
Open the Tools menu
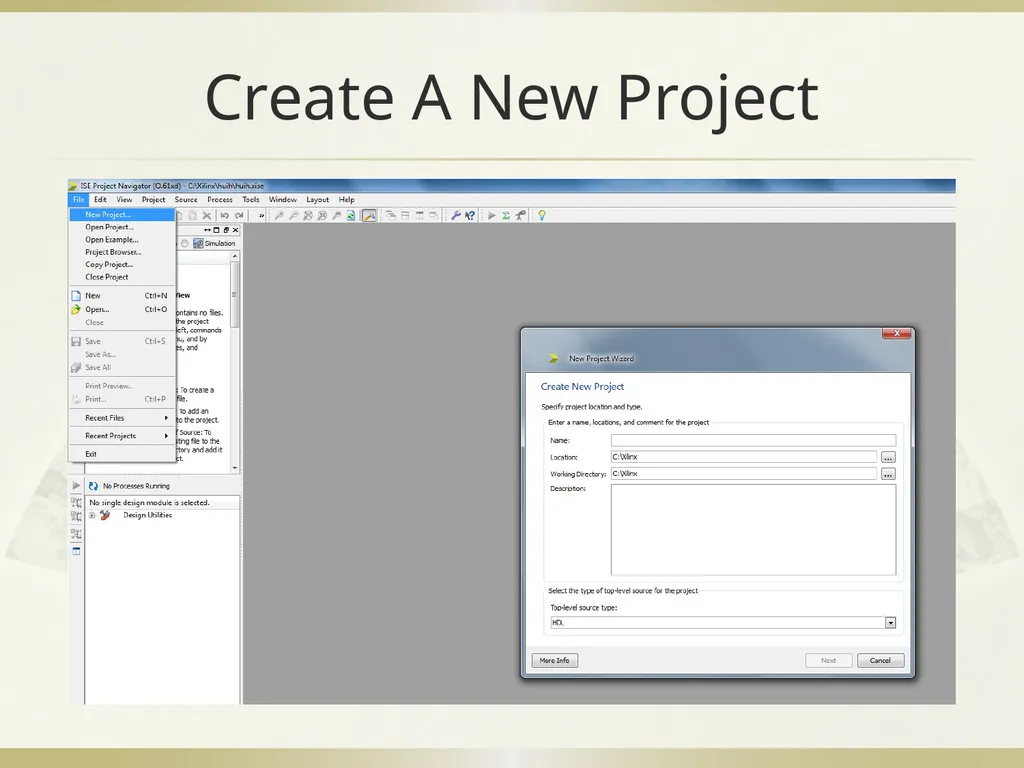(251, 200)
